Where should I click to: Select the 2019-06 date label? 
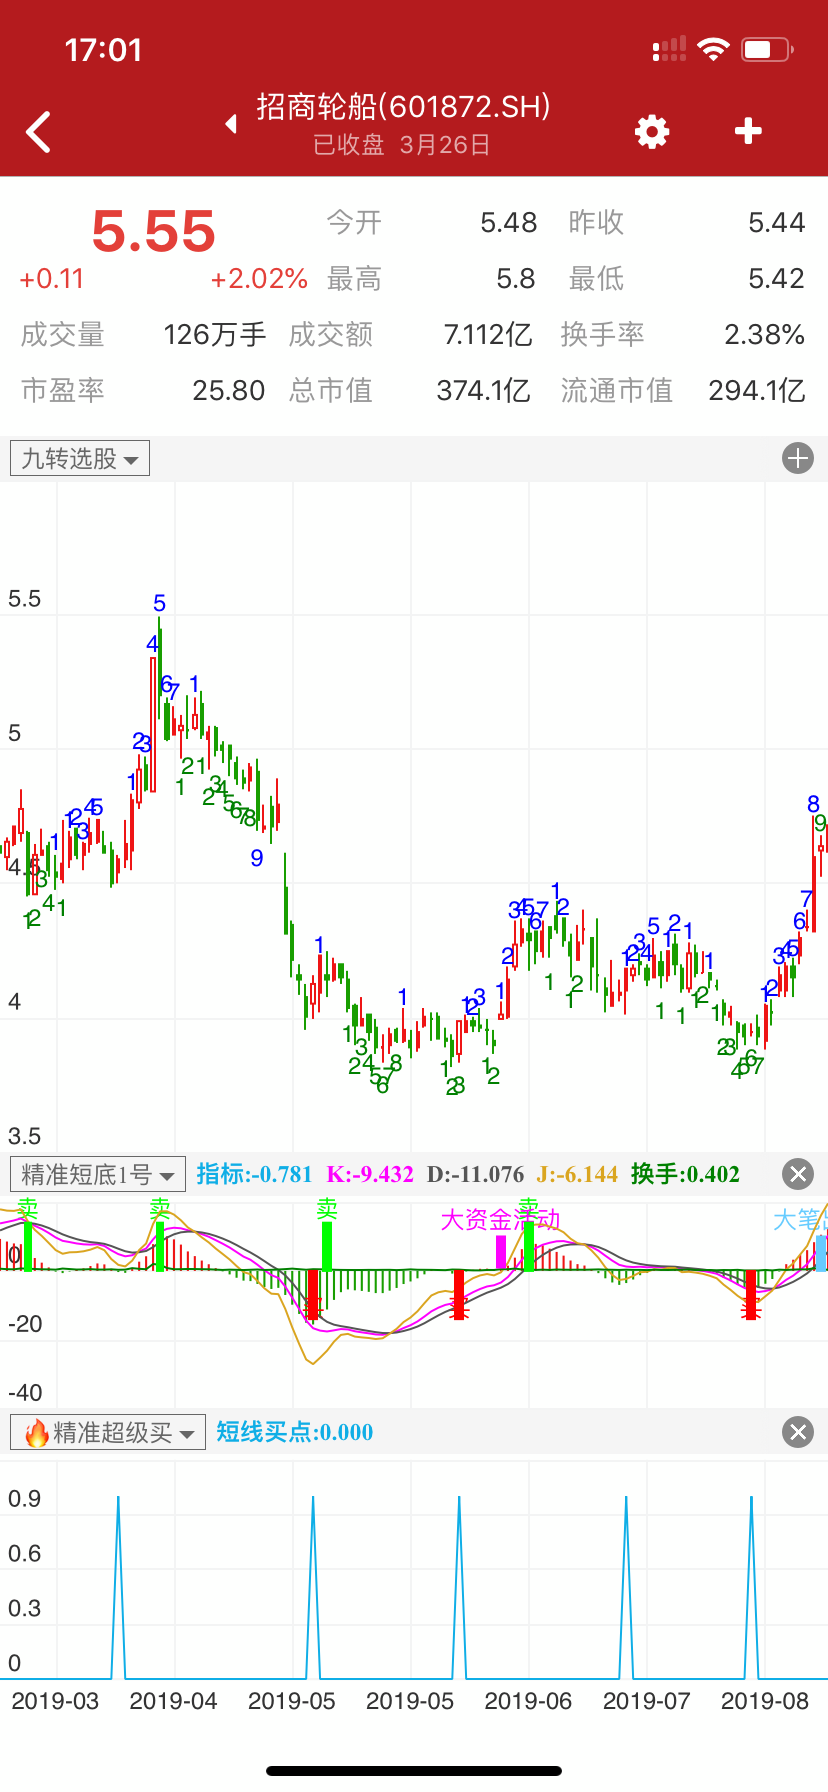[528, 1701]
